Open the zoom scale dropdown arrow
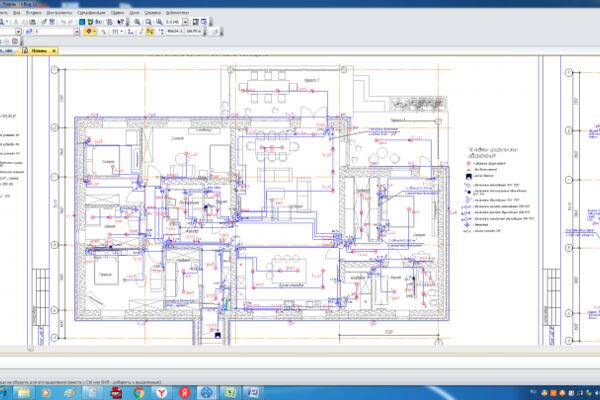Viewport: 600px width, 400px height. click(x=185, y=22)
